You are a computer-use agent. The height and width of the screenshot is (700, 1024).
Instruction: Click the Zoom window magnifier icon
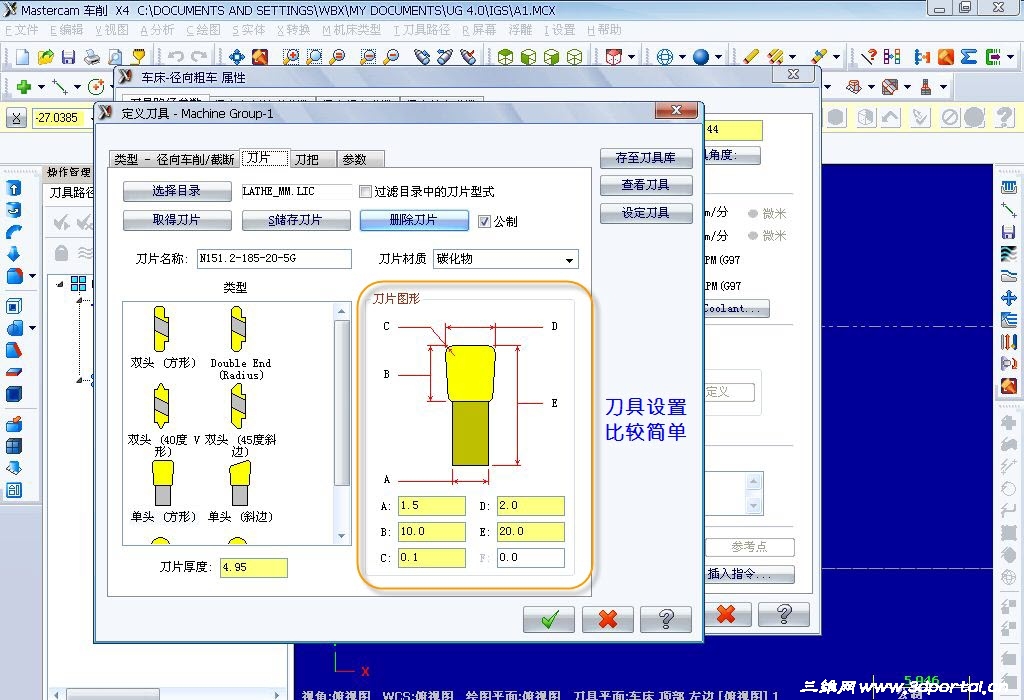coord(291,57)
